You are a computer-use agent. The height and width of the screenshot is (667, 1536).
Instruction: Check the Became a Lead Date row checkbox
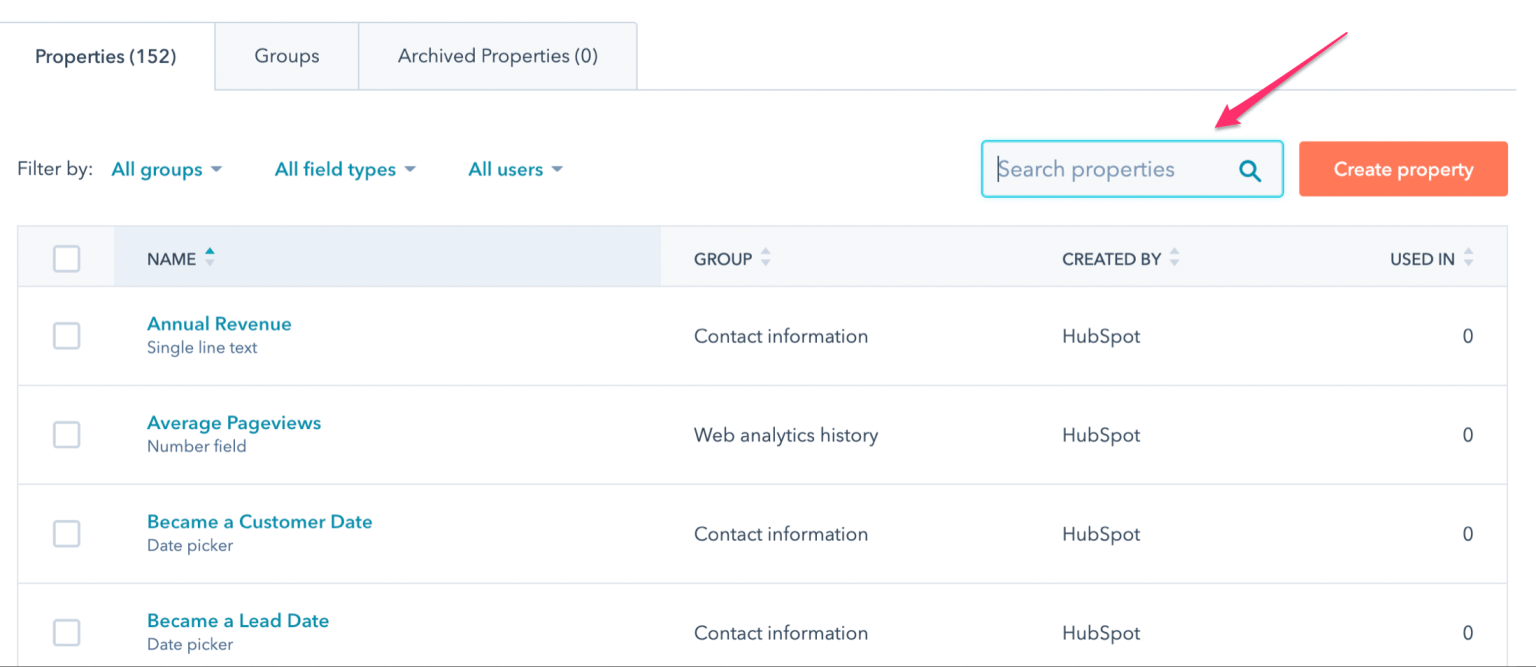coord(66,632)
